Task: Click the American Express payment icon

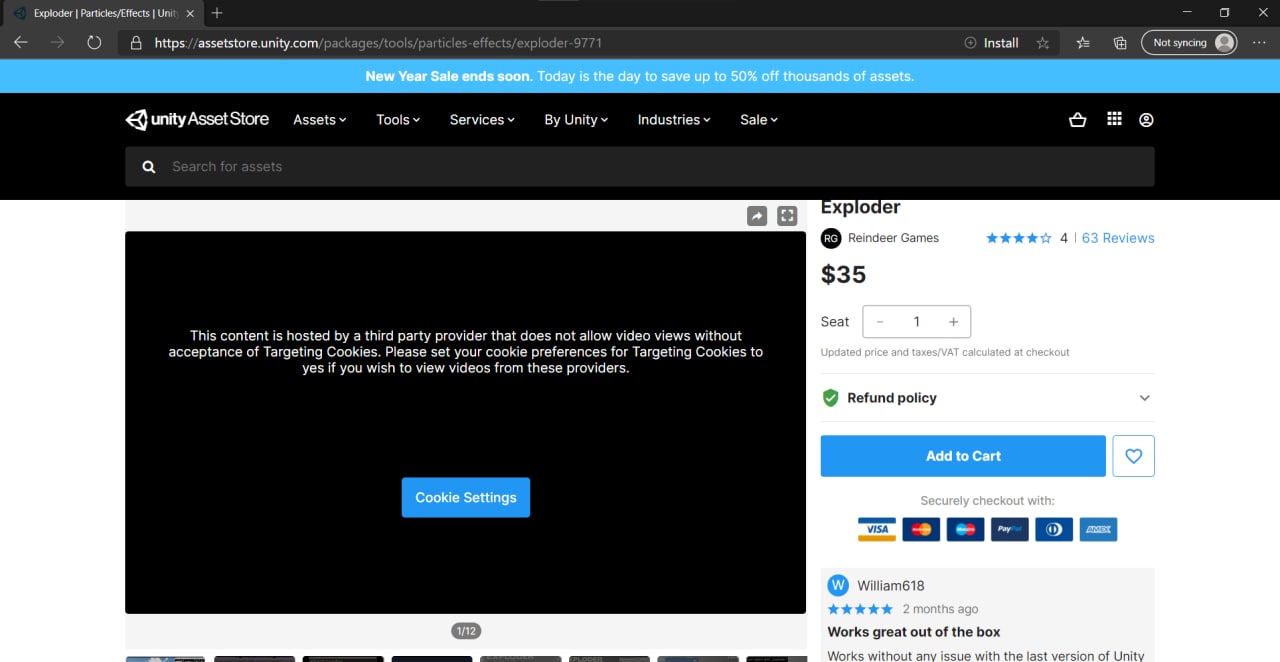Action: pos(1098,529)
